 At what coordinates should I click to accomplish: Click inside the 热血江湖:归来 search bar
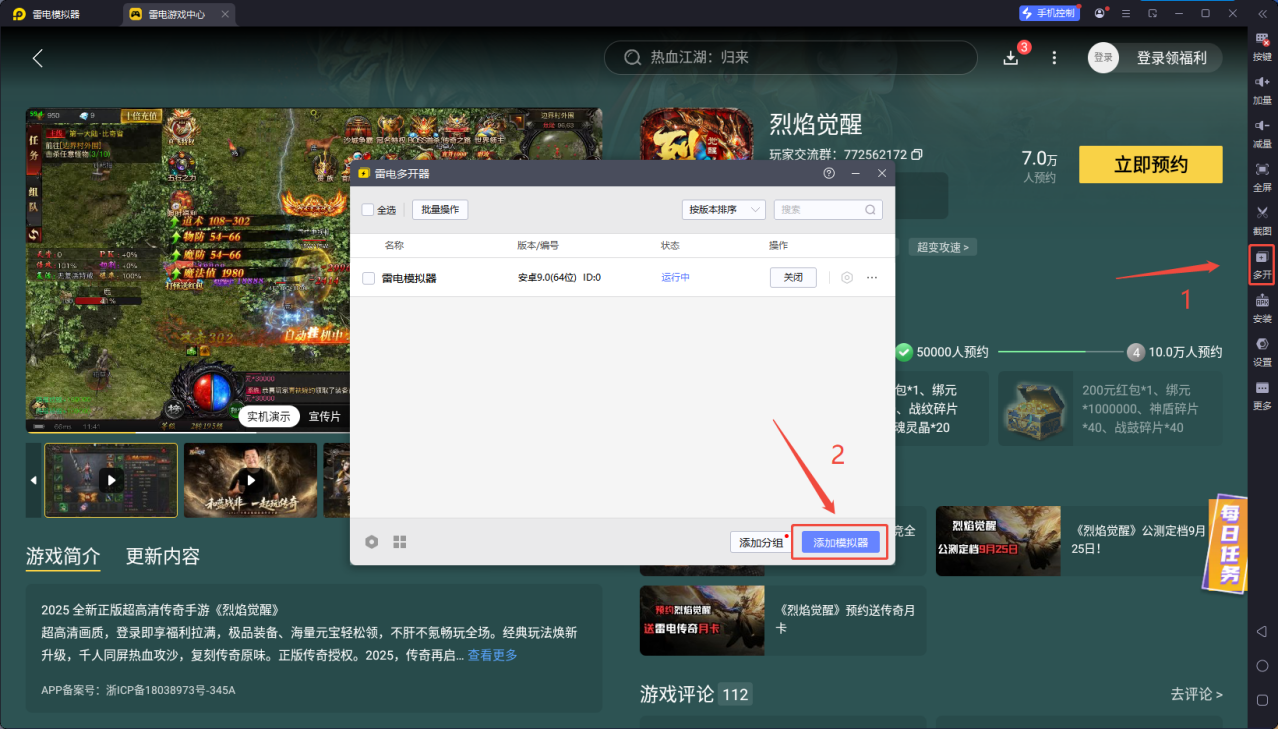pos(791,58)
